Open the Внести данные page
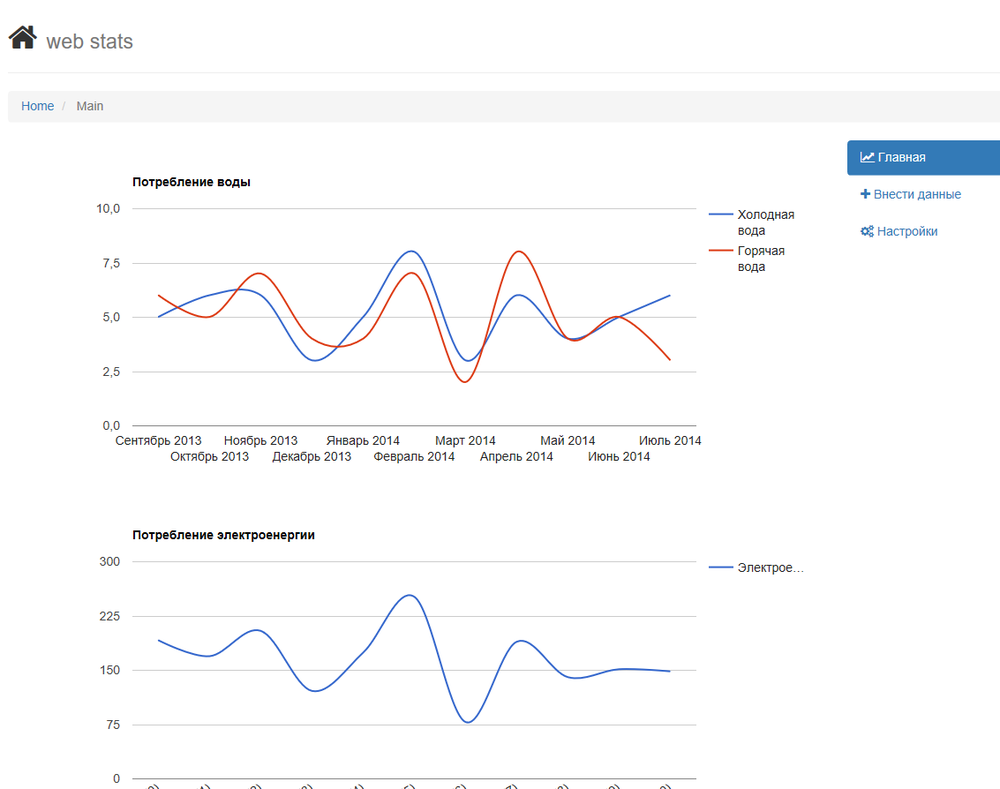The width and height of the screenshot is (1000, 789). [x=917, y=194]
